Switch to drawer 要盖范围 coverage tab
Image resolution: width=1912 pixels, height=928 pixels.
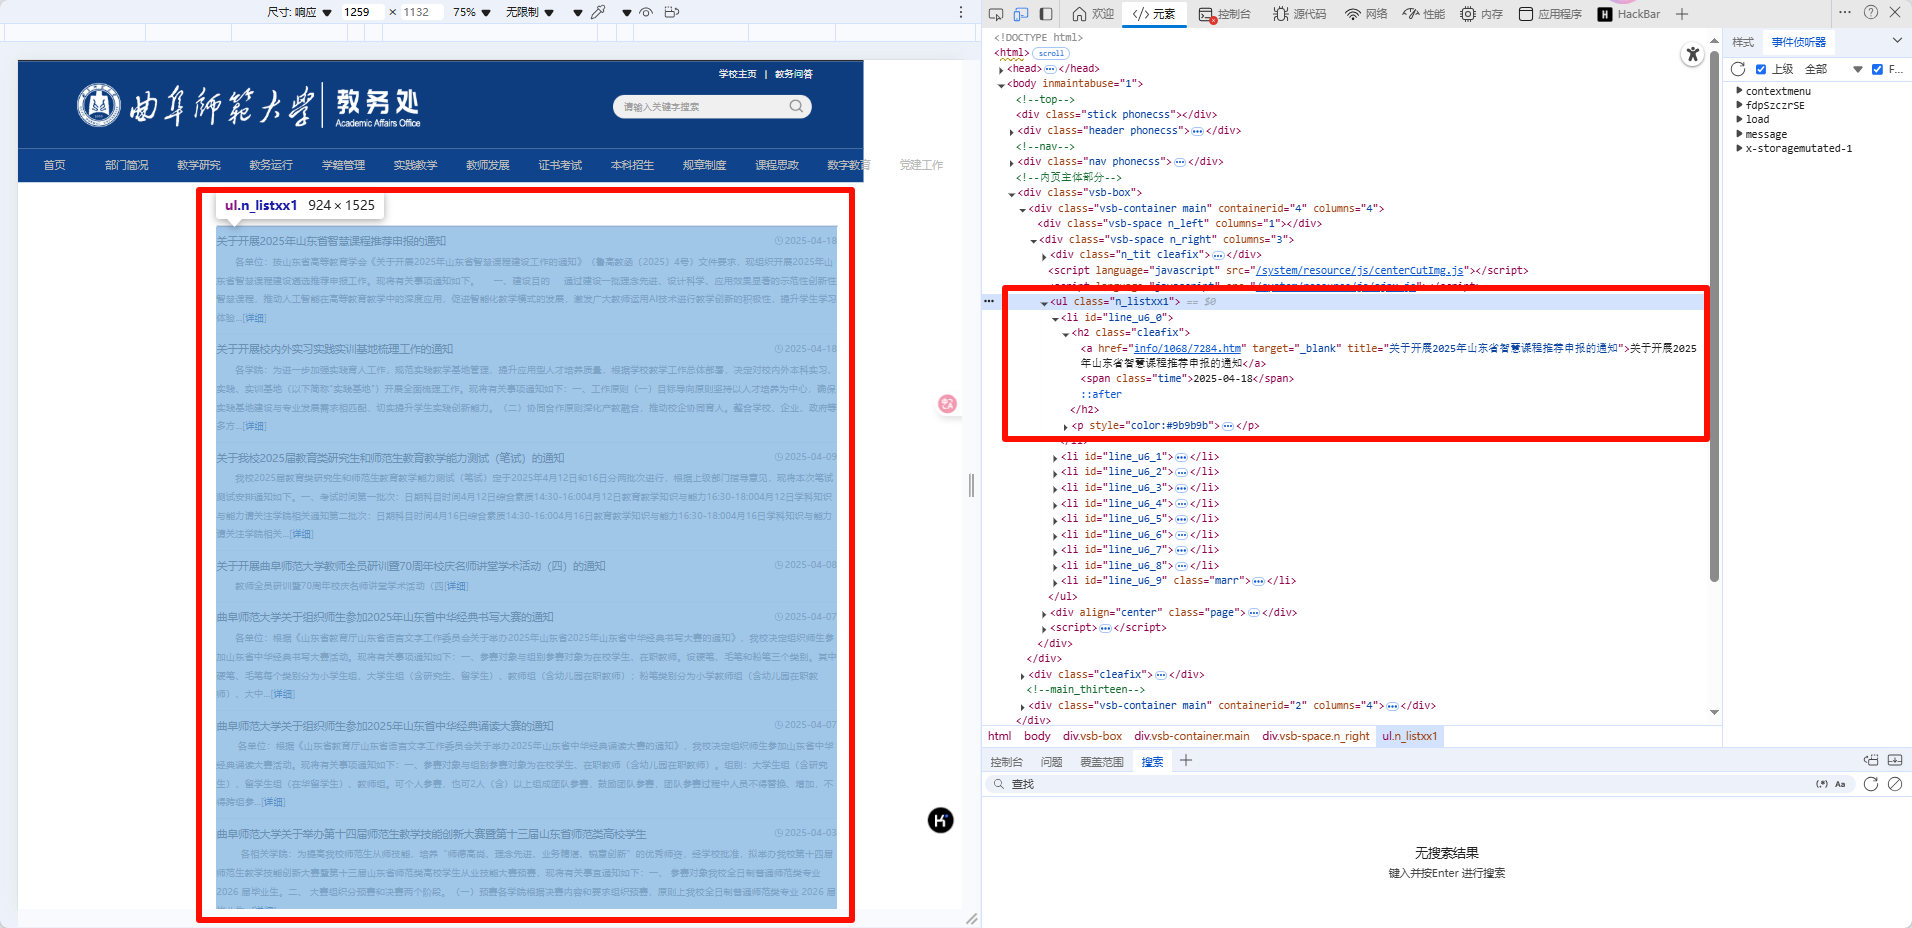tap(1102, 762)
